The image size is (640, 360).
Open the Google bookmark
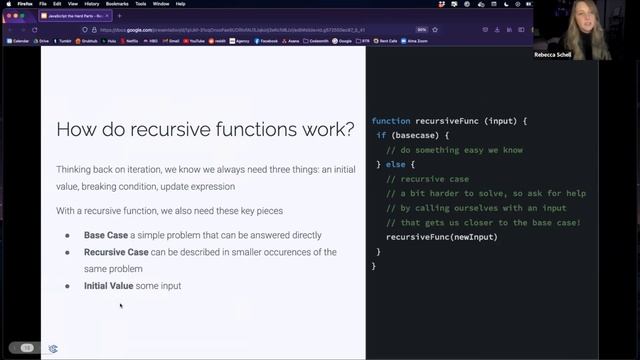coord(342,41)
